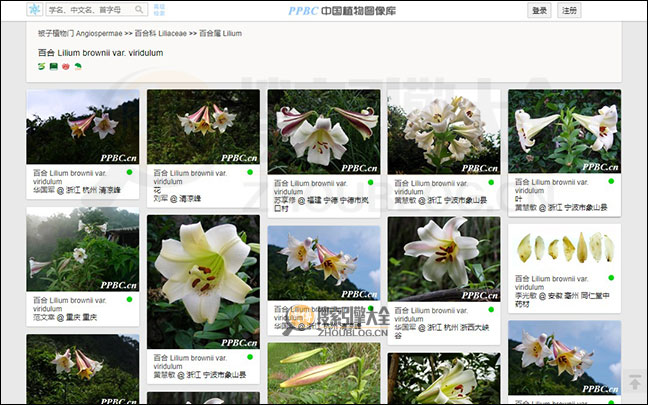Click the 登录 login button
Viewport: 648px width, 405px height.
click(x=539, y=10)
